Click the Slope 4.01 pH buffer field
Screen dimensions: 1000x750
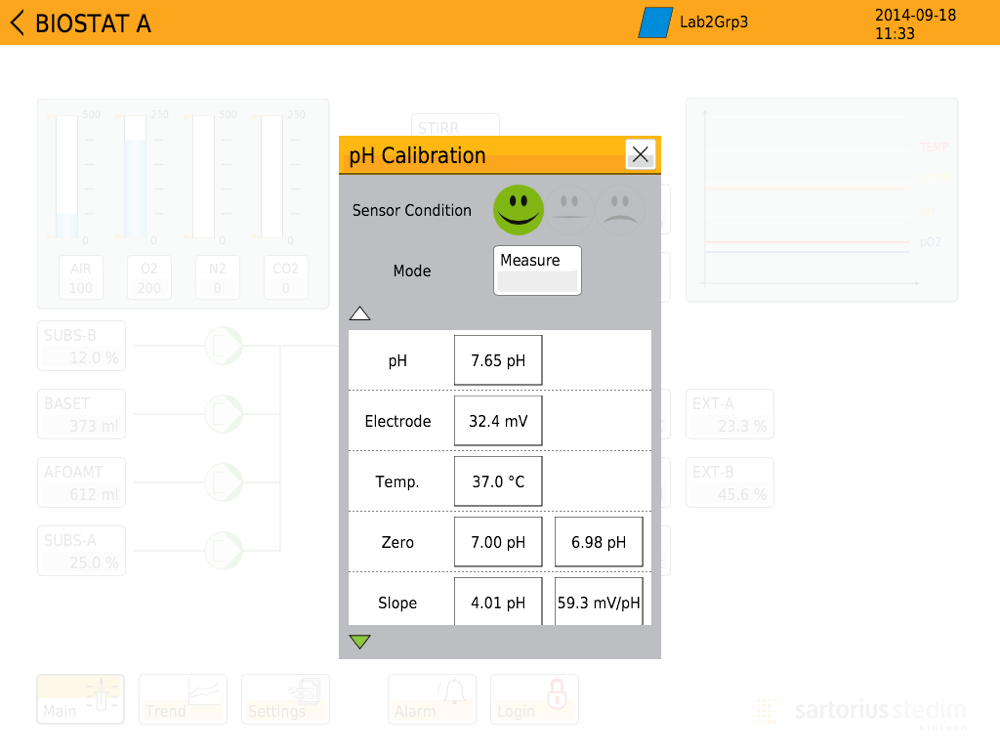(498, 603)
